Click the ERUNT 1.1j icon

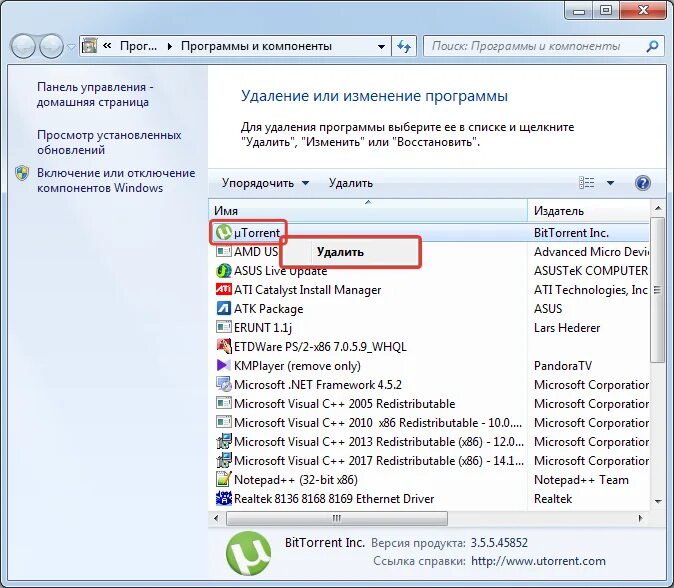click(x=224, y=327)
